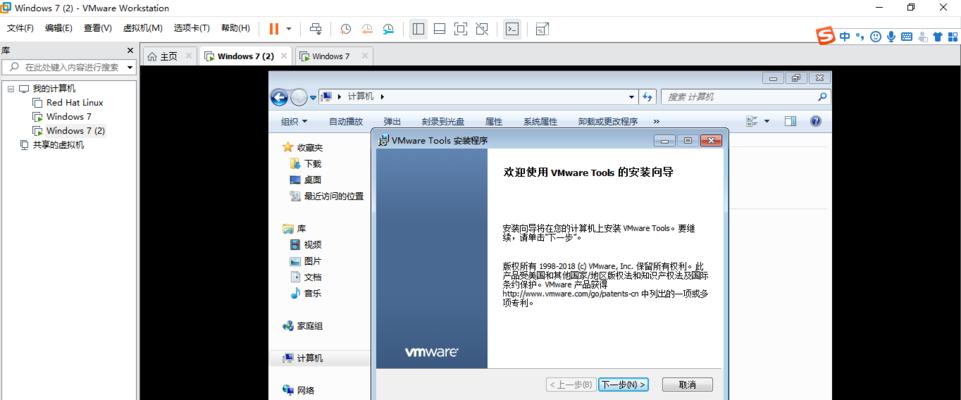The height and width of the screenshot is (400, 961).
Task: Toggle the thumbnail bar view icon
Action: point(439,28)
